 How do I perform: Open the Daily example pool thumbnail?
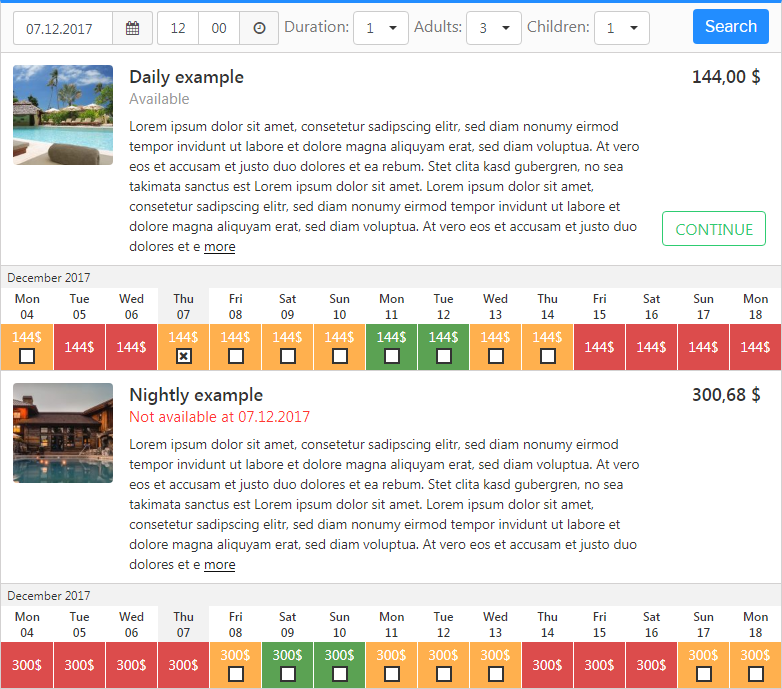tap(63, 115)
